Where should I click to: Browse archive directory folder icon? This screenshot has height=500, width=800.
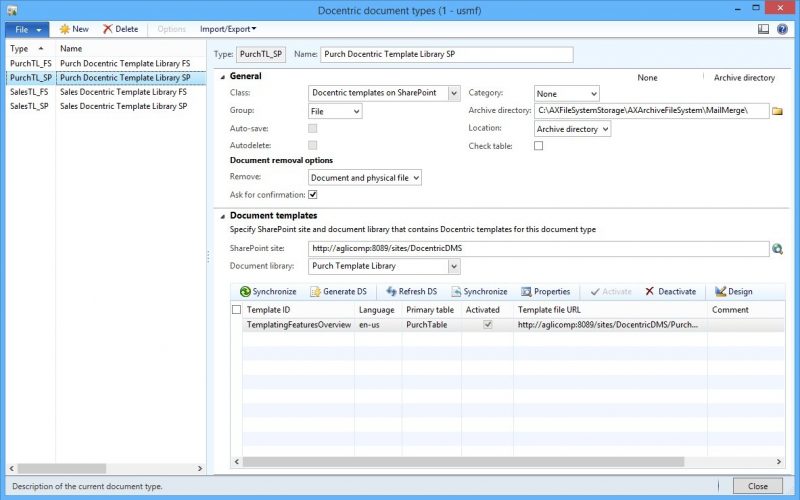click(x=777, y=111)
